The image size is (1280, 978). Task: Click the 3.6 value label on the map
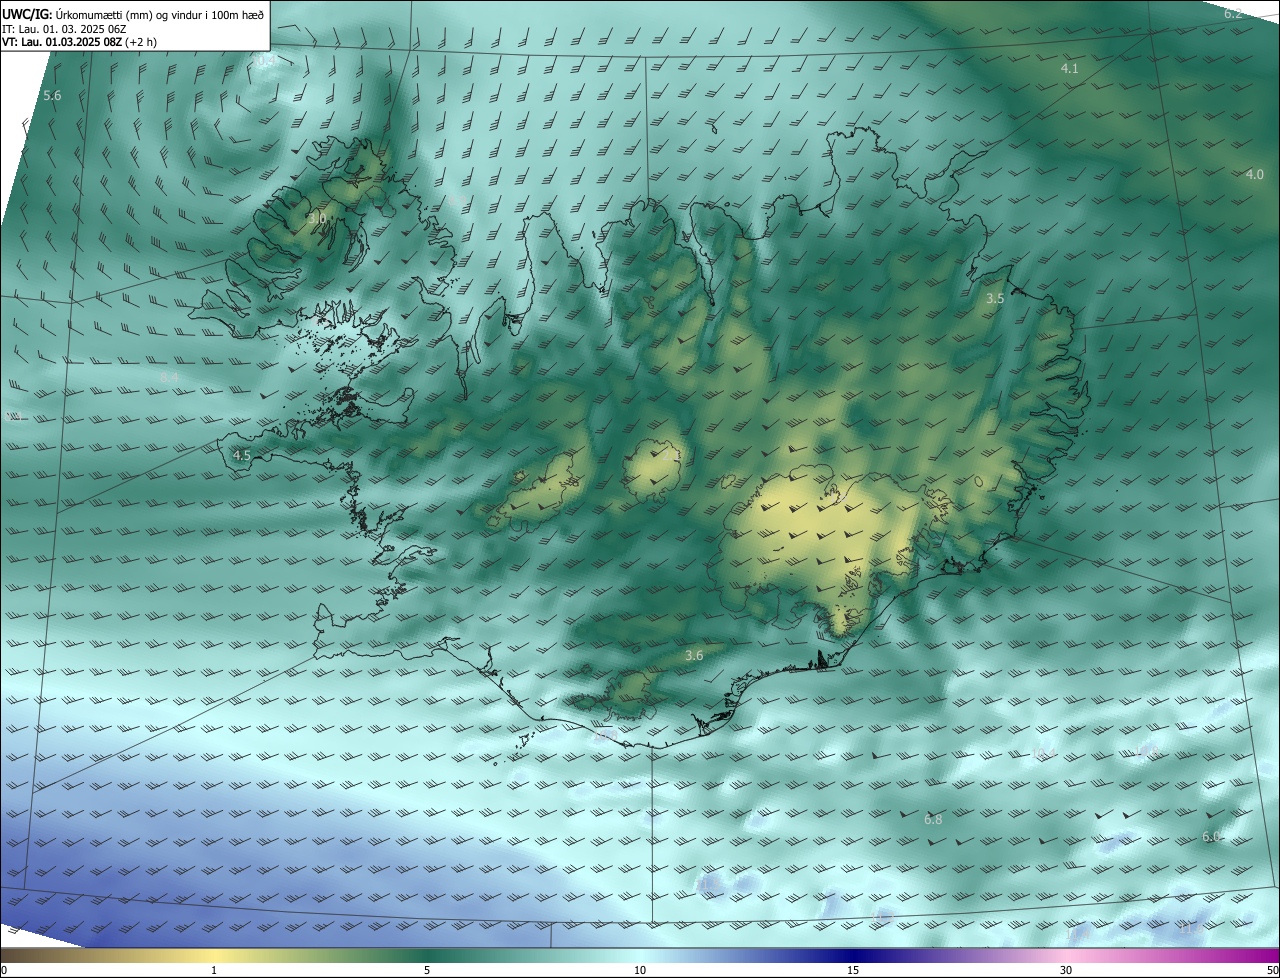[694, 655]
